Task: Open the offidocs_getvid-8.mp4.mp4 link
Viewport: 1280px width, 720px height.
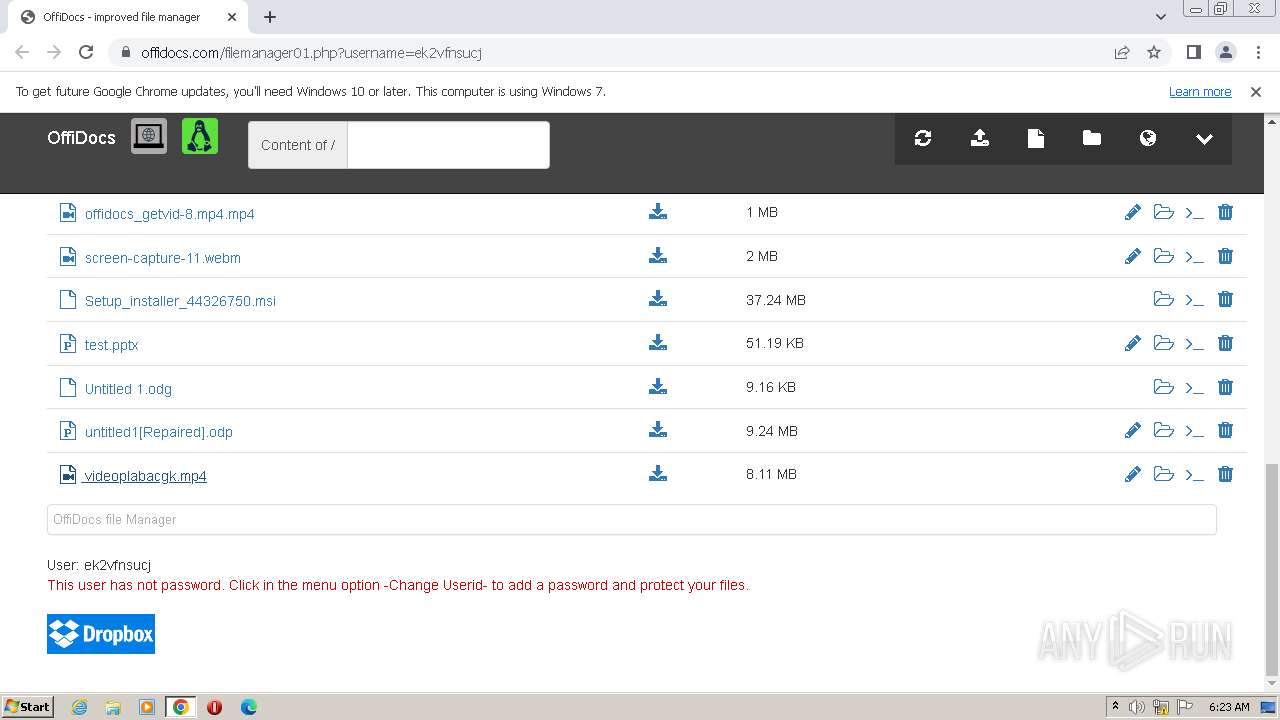Action: point(169,214)
